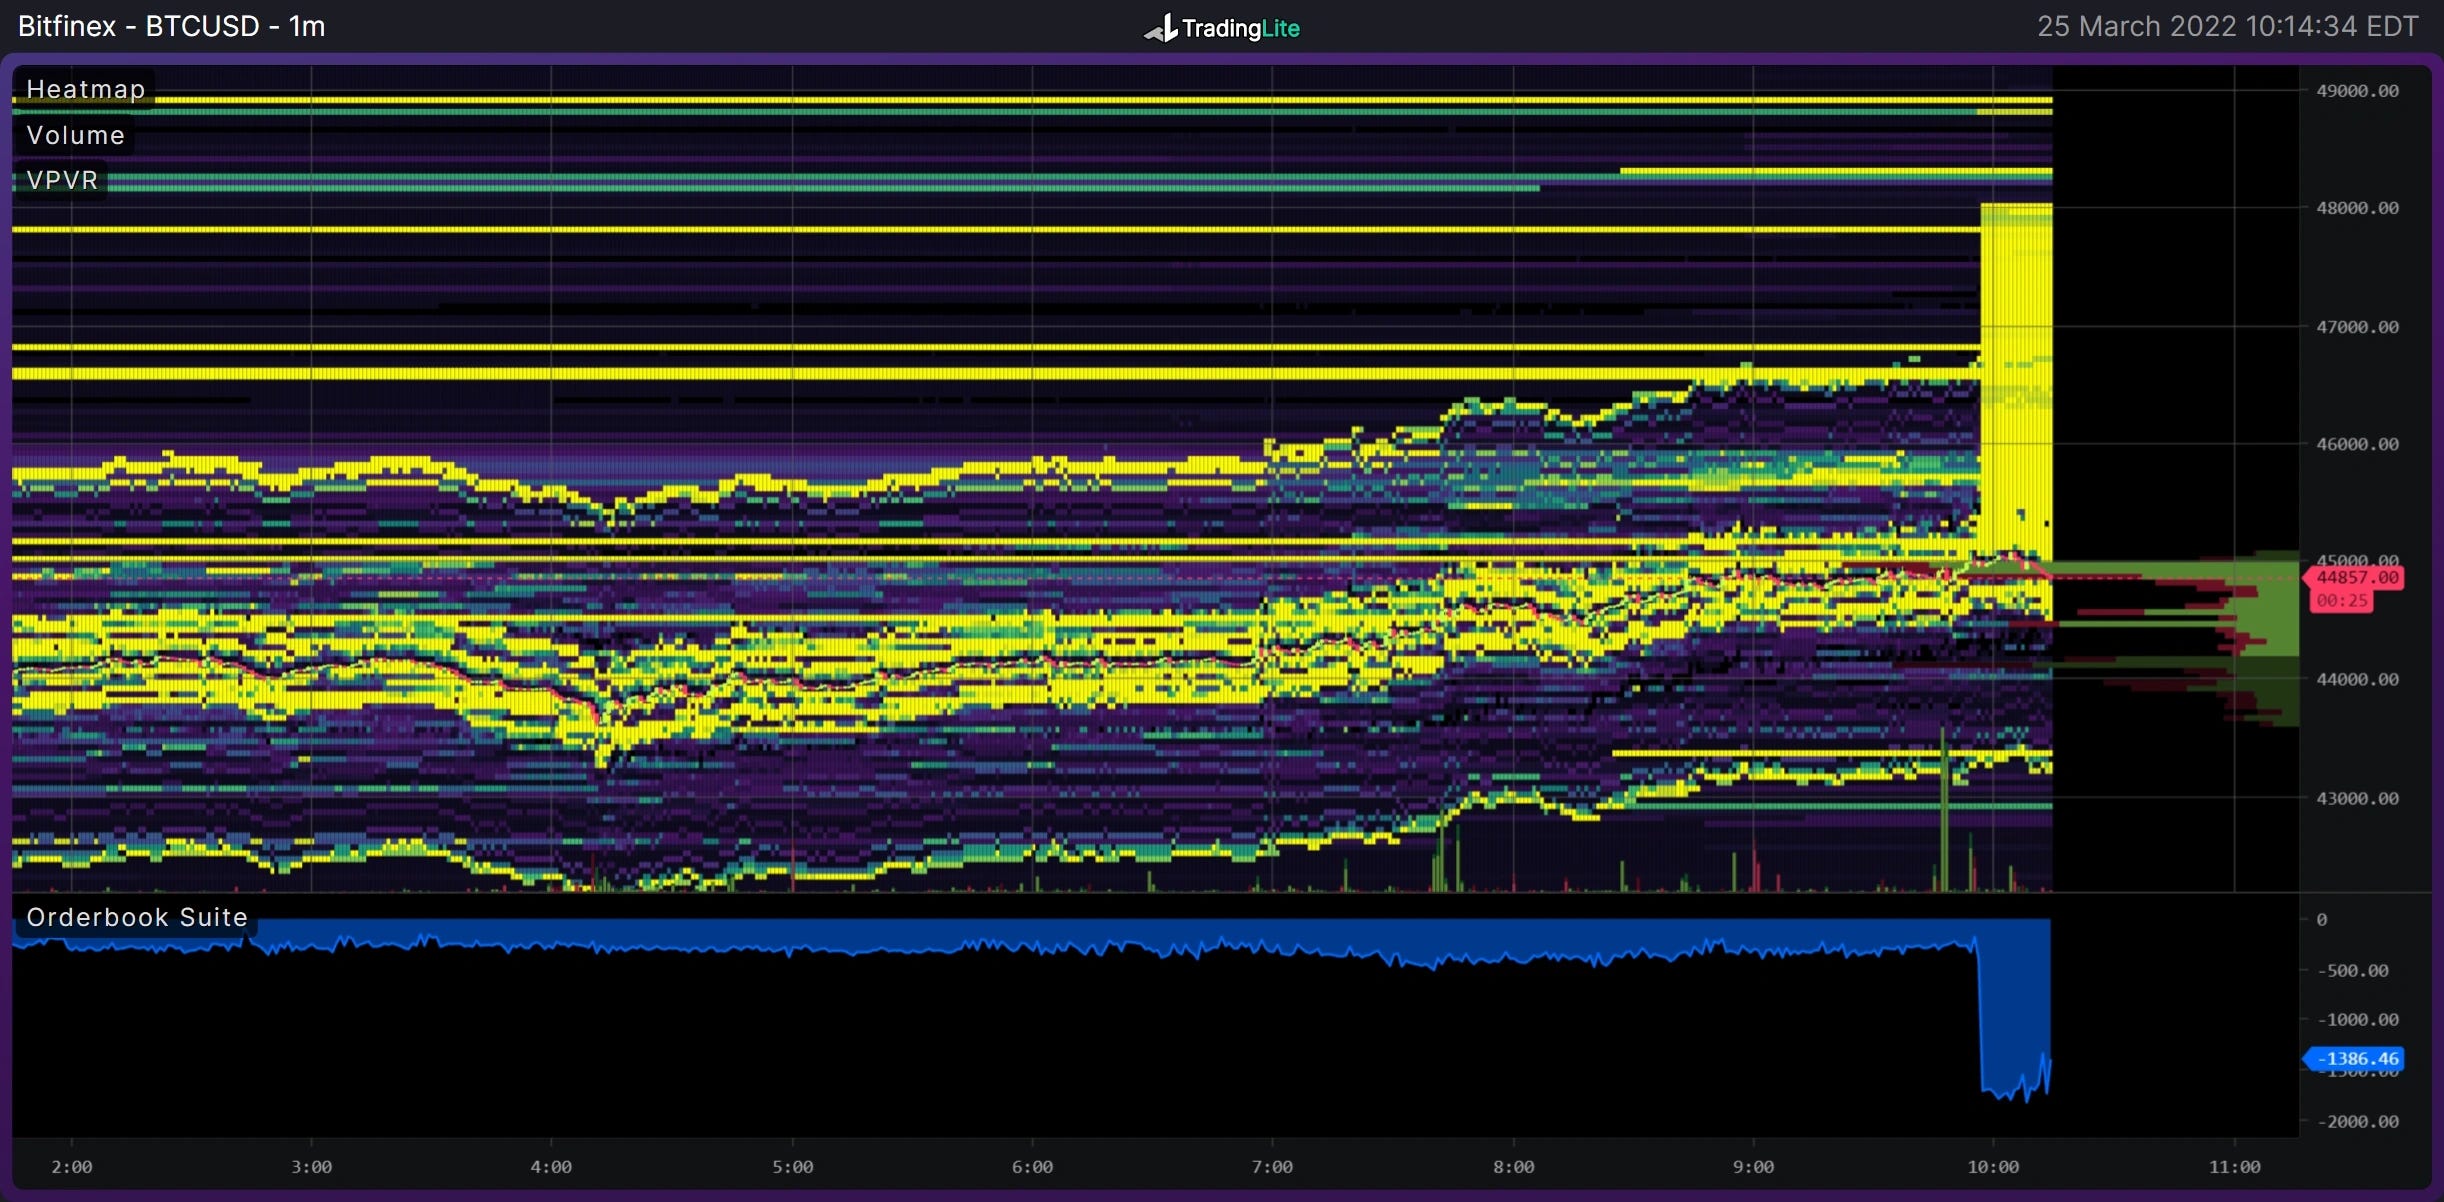Click the 5:00 time axis label
This screenshot has height=1202, width=2444.
tap(792, 1167)
